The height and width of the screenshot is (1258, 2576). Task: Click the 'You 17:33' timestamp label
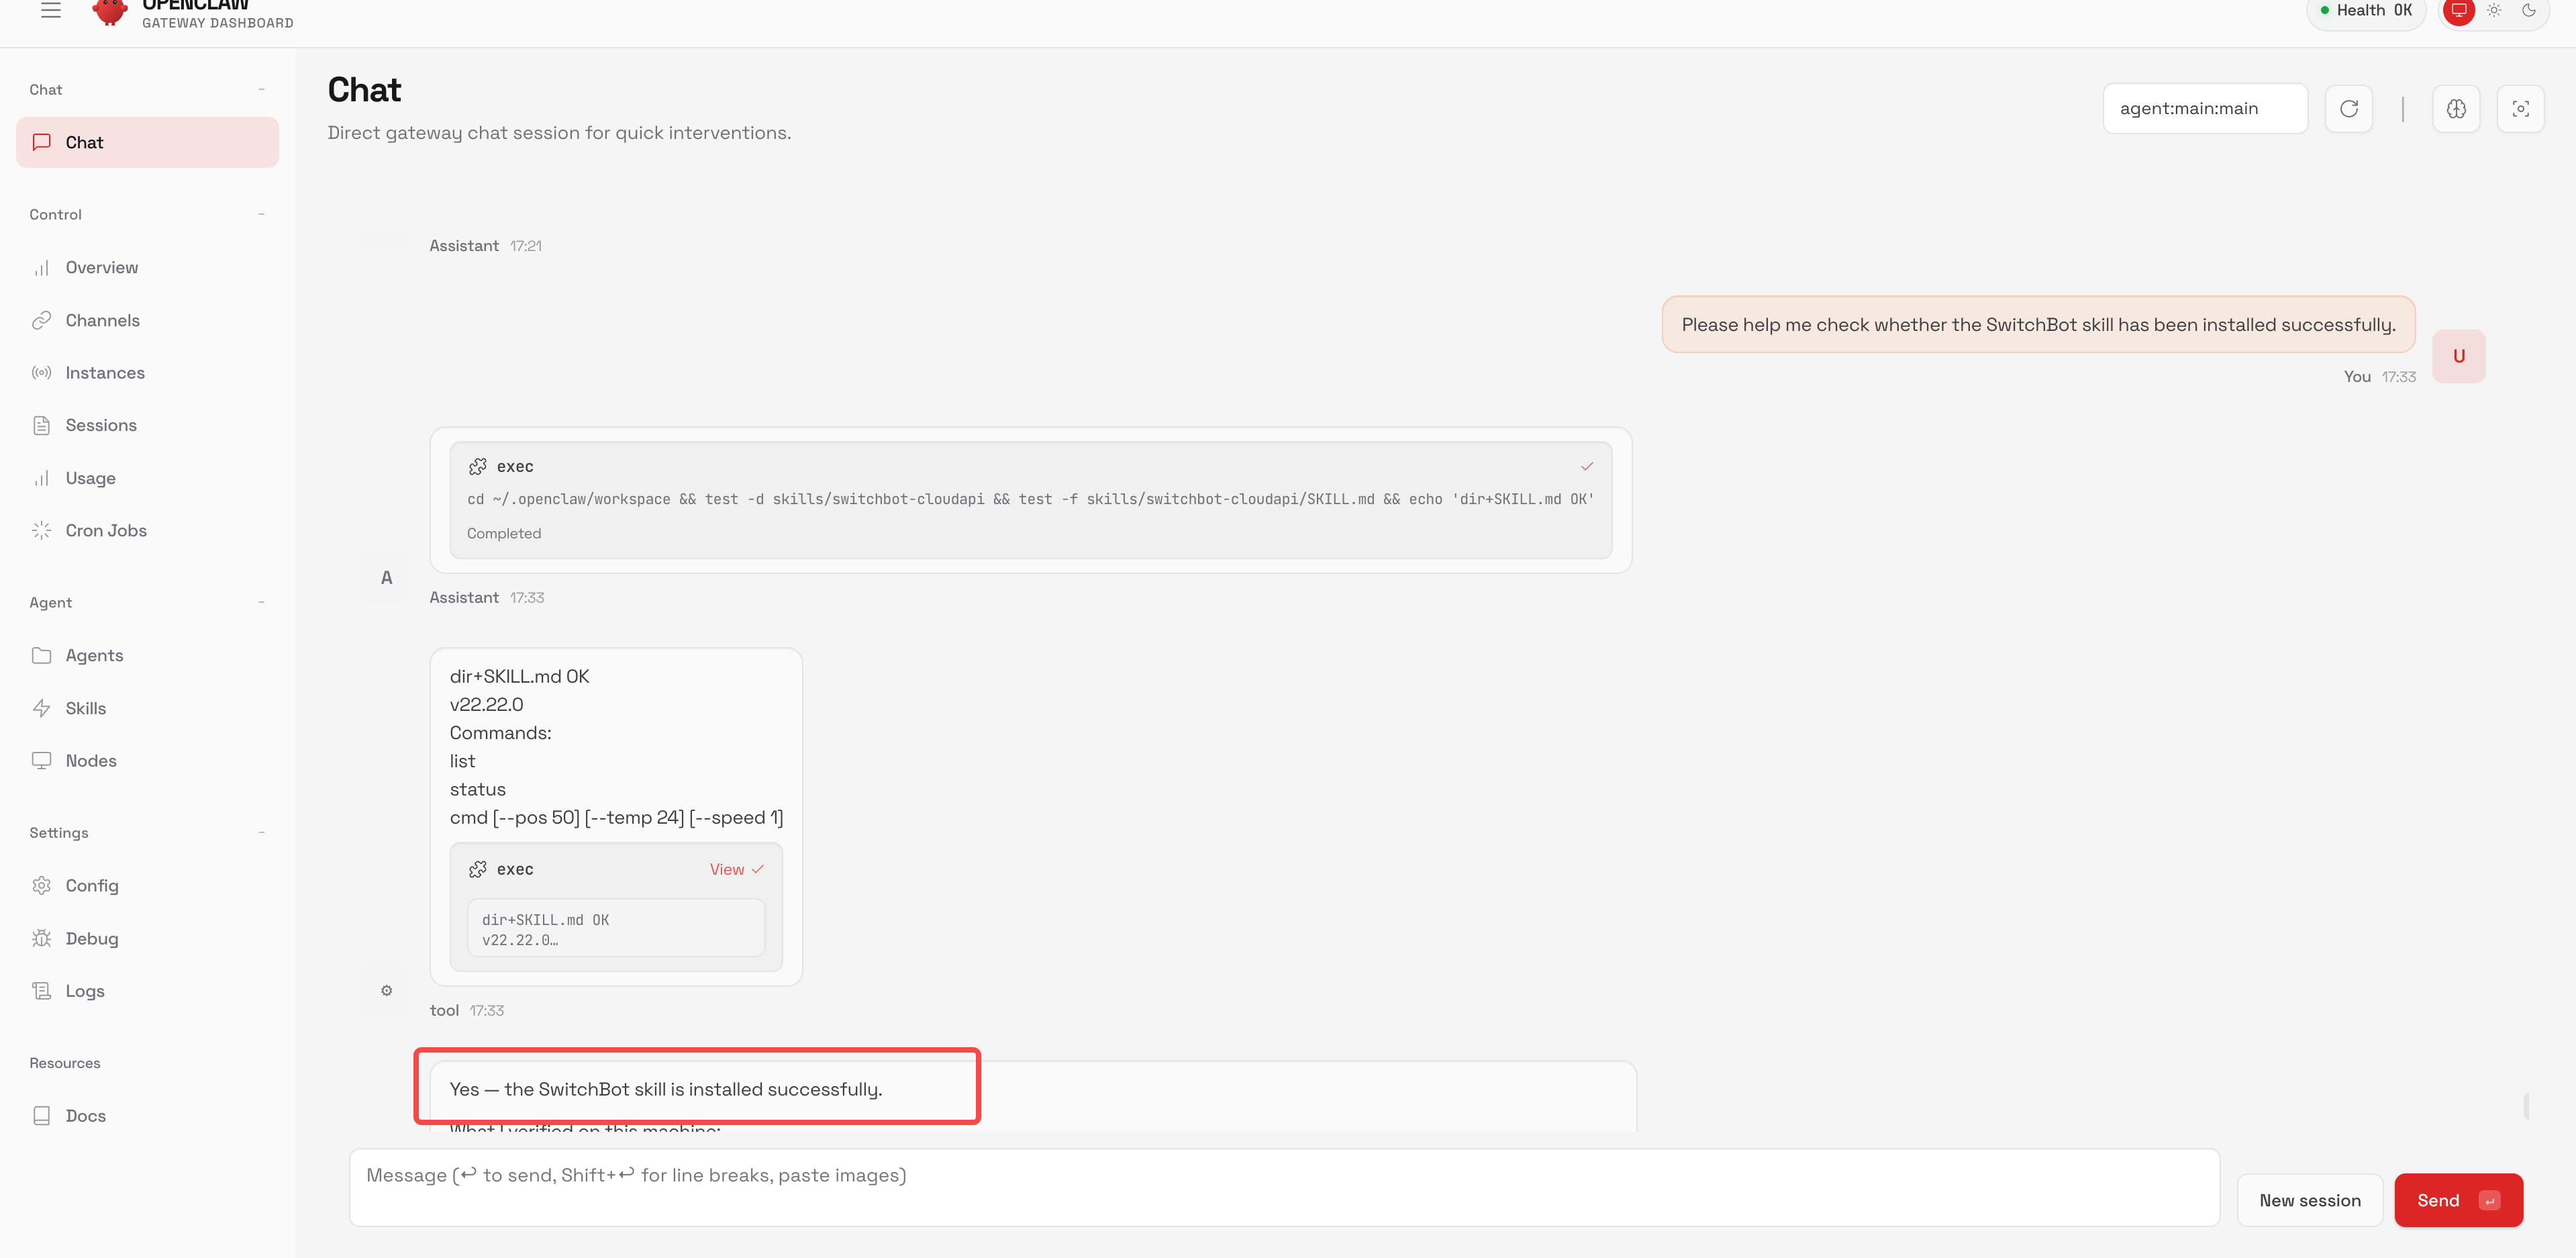(x=2379, y=377)
